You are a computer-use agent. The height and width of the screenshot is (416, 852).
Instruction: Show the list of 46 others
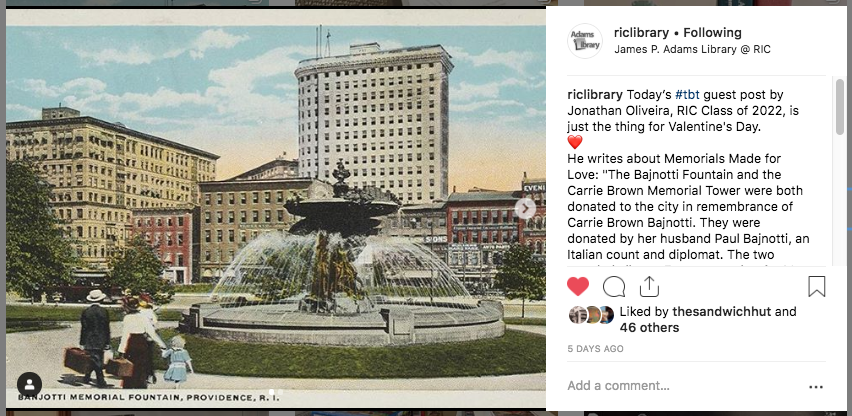pyautogui.click(x=649, y=327)
